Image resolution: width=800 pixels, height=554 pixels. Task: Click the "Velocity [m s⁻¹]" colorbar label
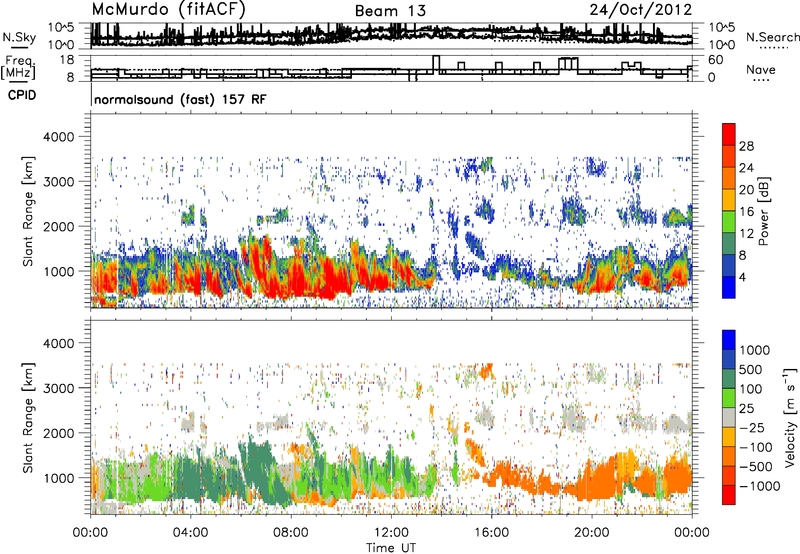tap(790, 417)
